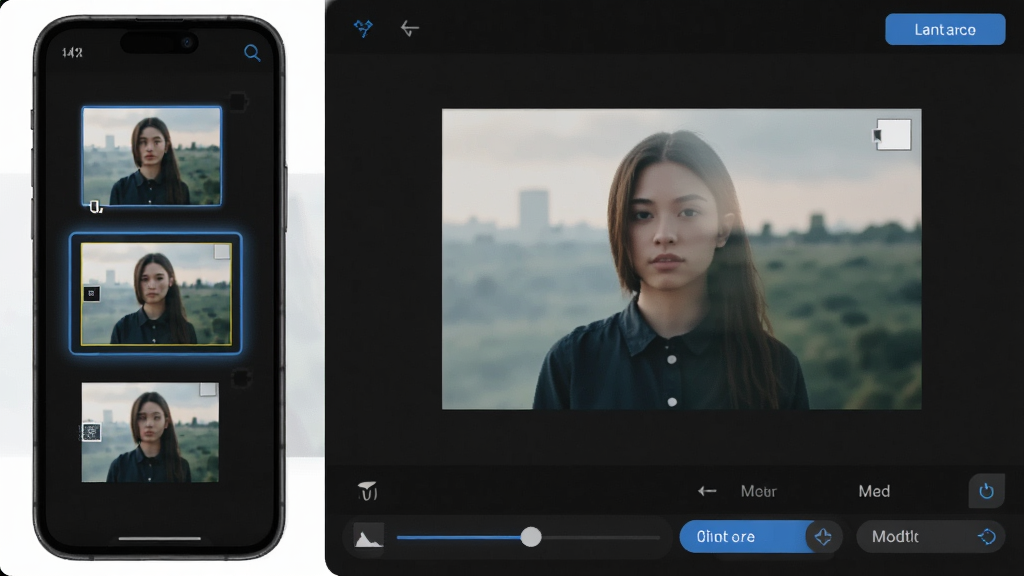
Task: Click the refresh icon in the Modtlt pill
Action: pos(987,537)
